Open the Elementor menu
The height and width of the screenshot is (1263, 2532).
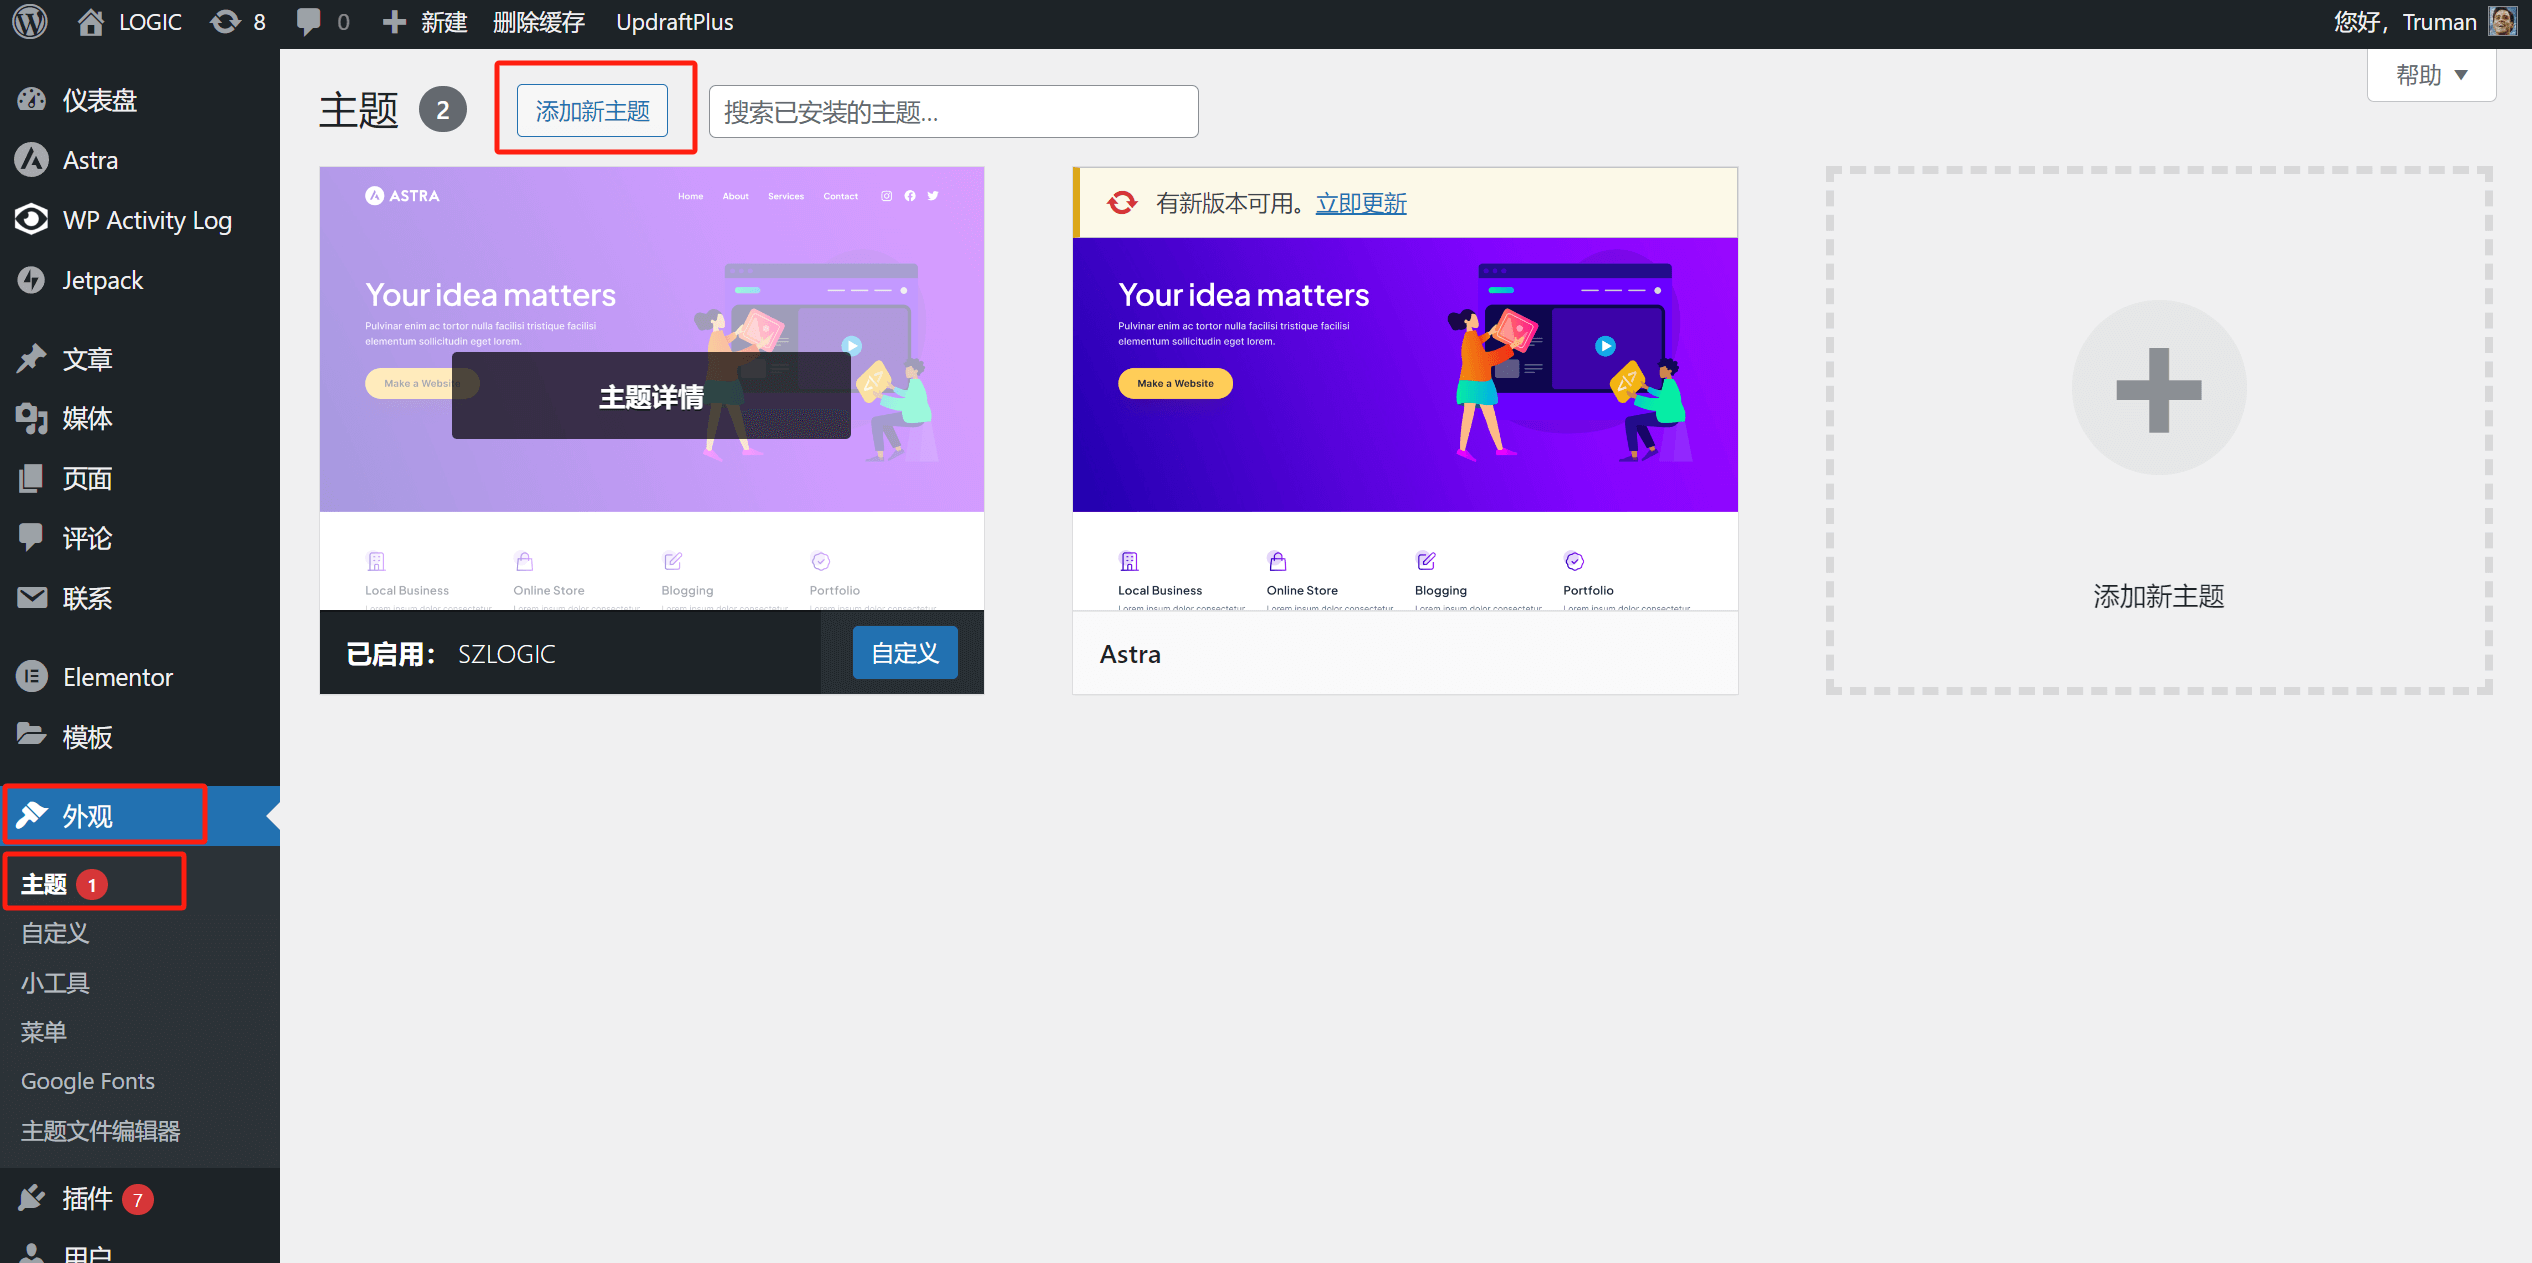click(x=140, y=677)
